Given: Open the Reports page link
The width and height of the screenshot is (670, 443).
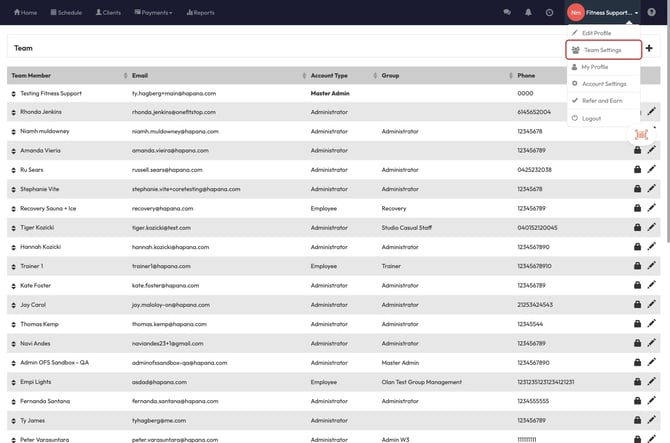Looking at the screenshot, I should (200, 12).
